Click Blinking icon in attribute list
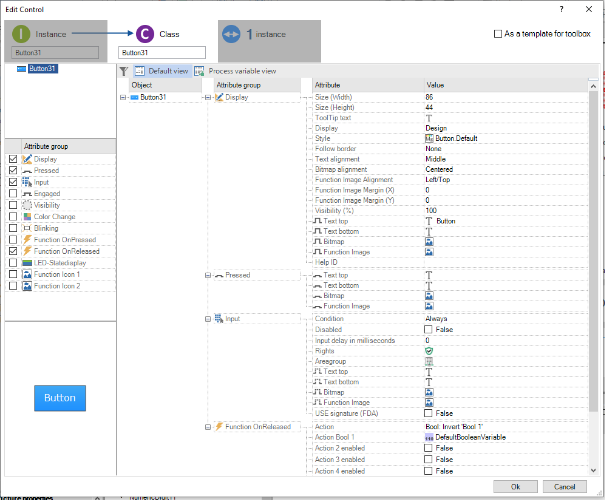605x501 pixels. tap(27, 228)
